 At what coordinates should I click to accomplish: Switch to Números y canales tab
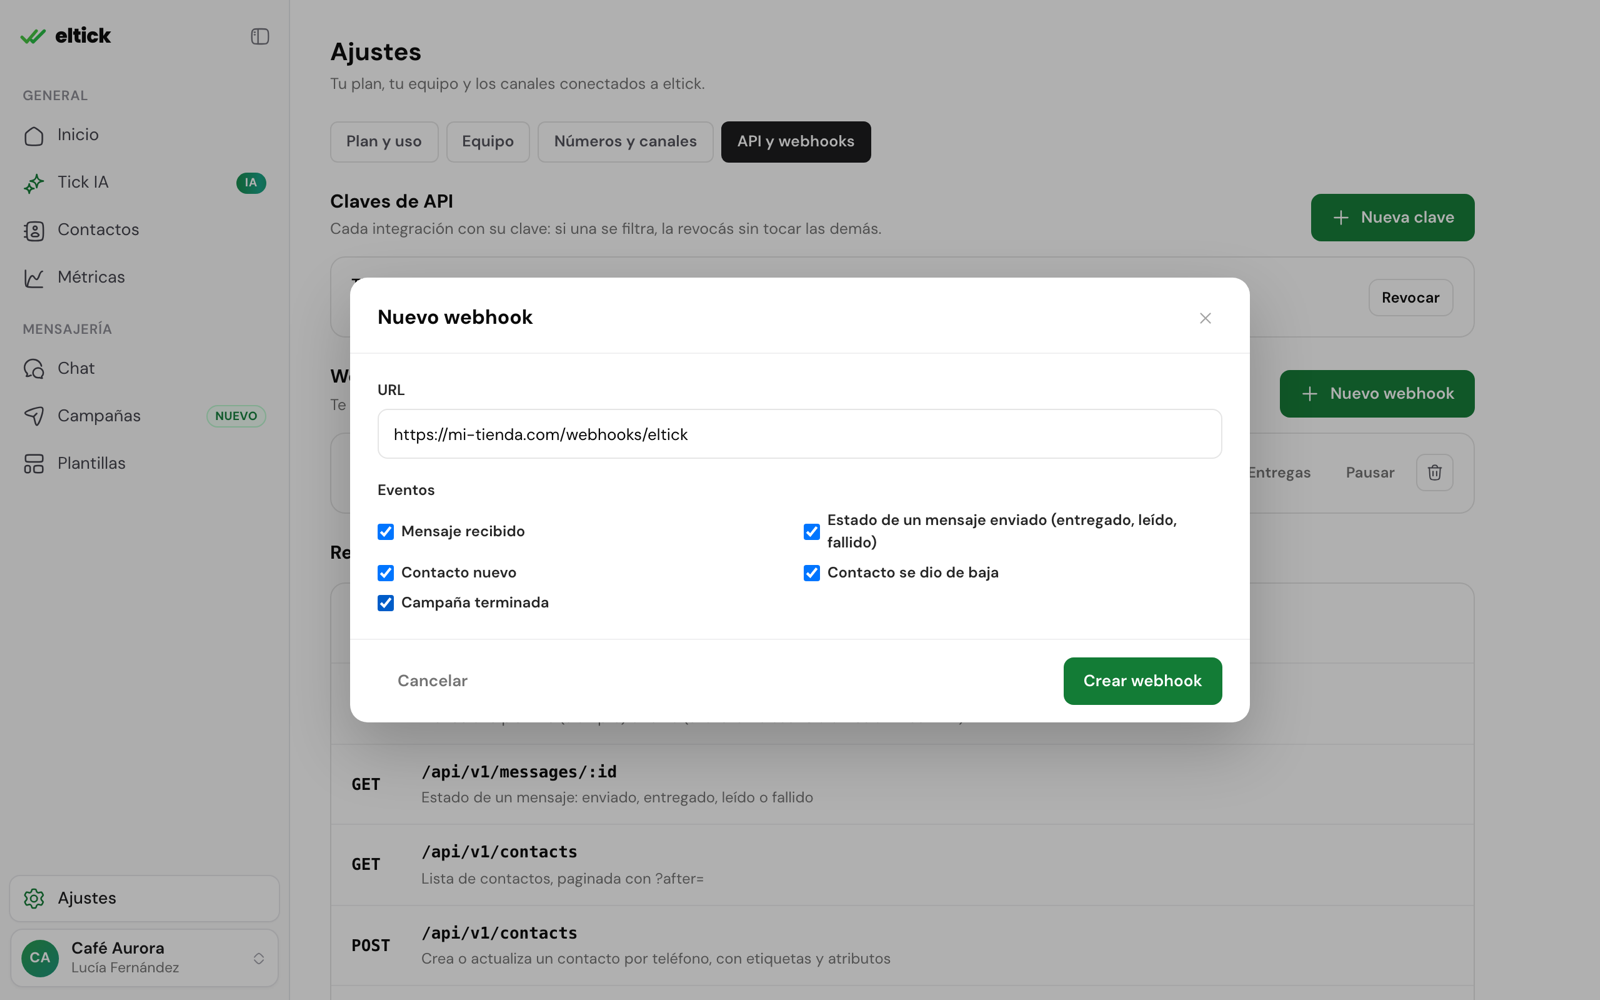pyautogui.click(x=625, y=142)
